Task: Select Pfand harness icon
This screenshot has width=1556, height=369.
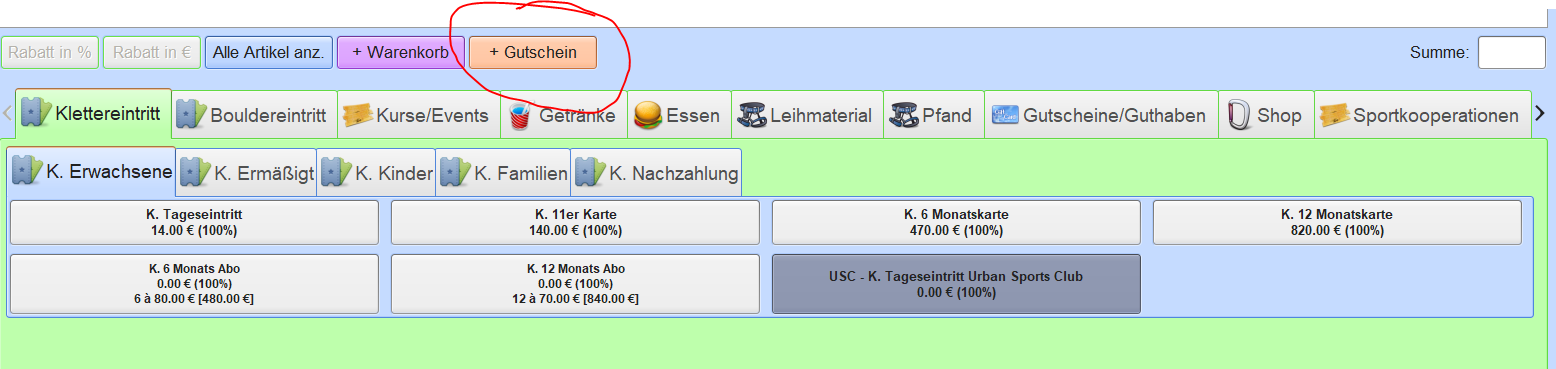Action: click(x=903, y=116)
